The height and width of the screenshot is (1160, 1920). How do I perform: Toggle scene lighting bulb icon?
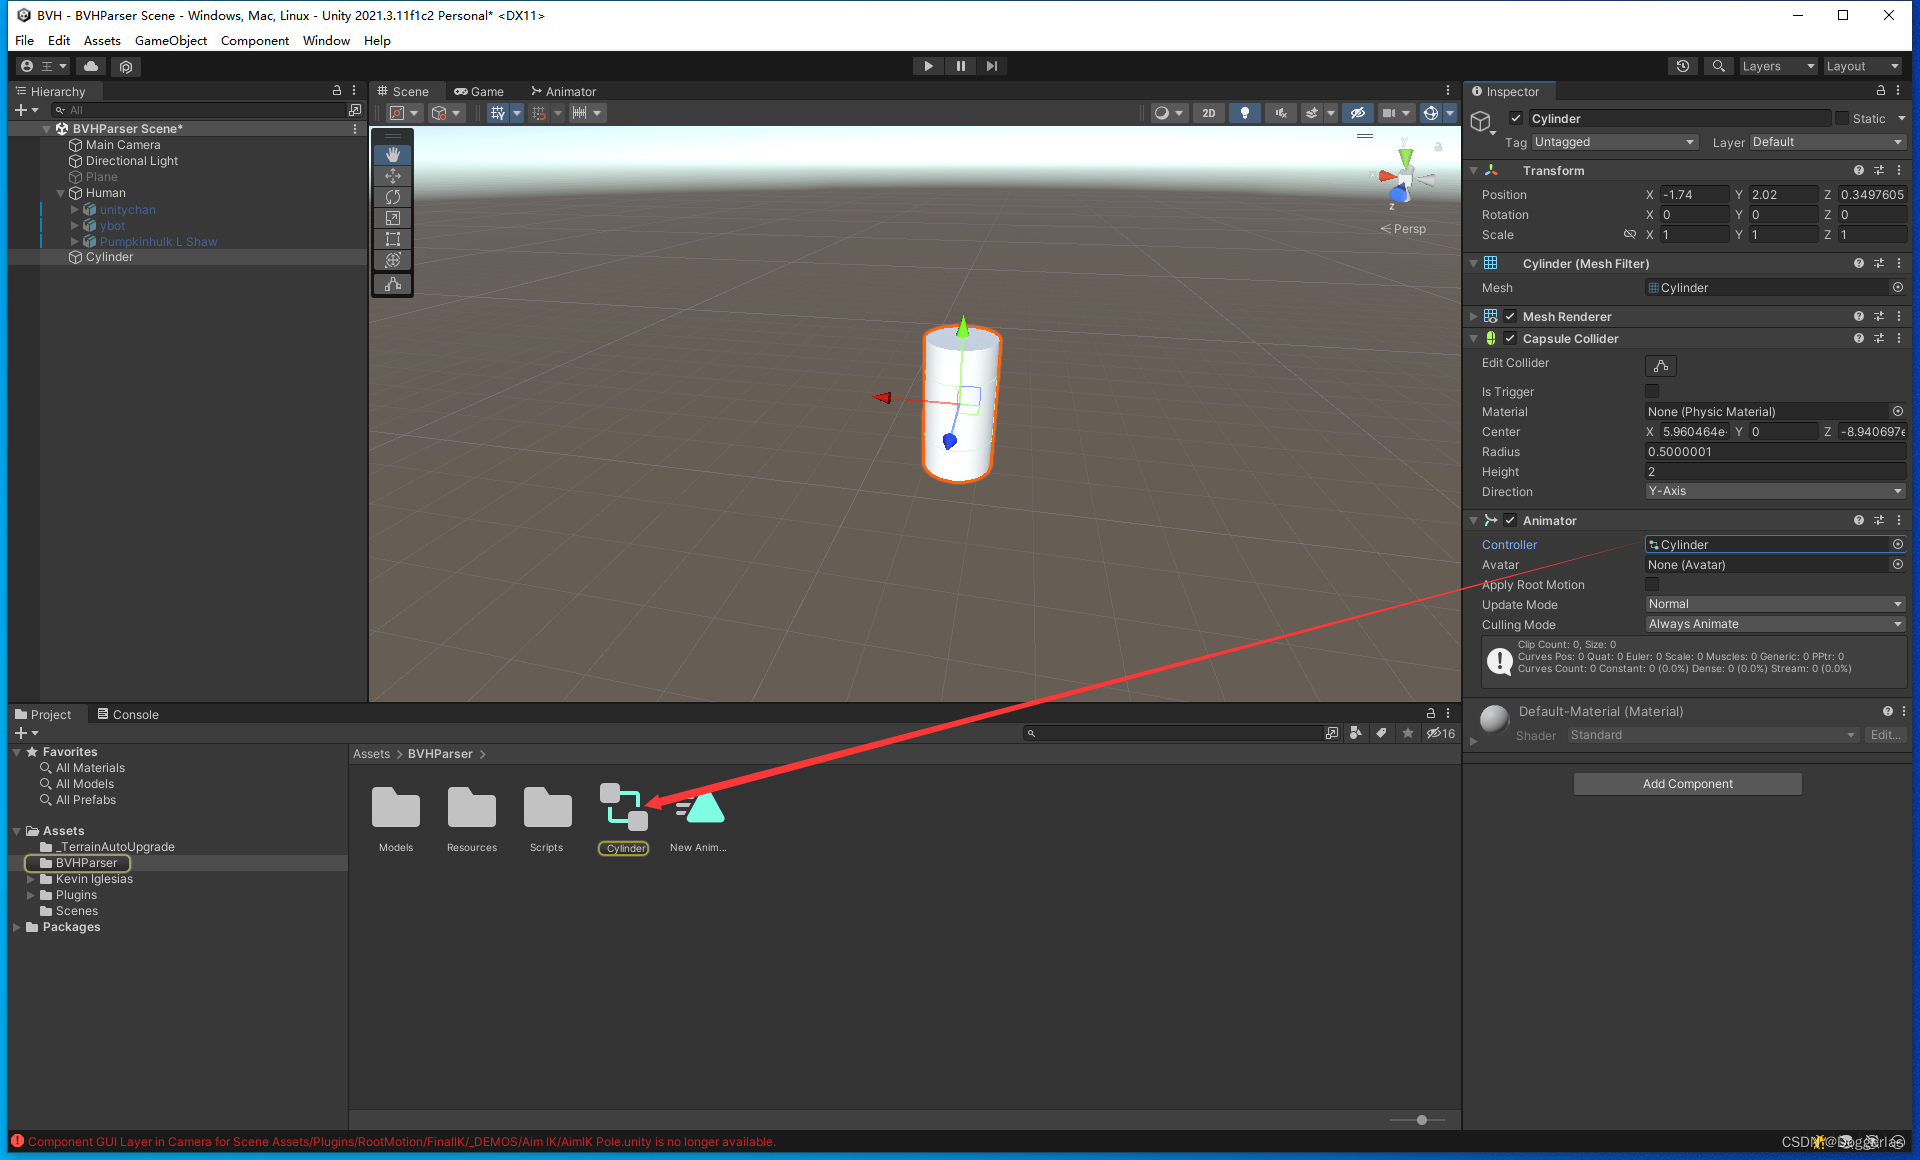pos(1244,113)
